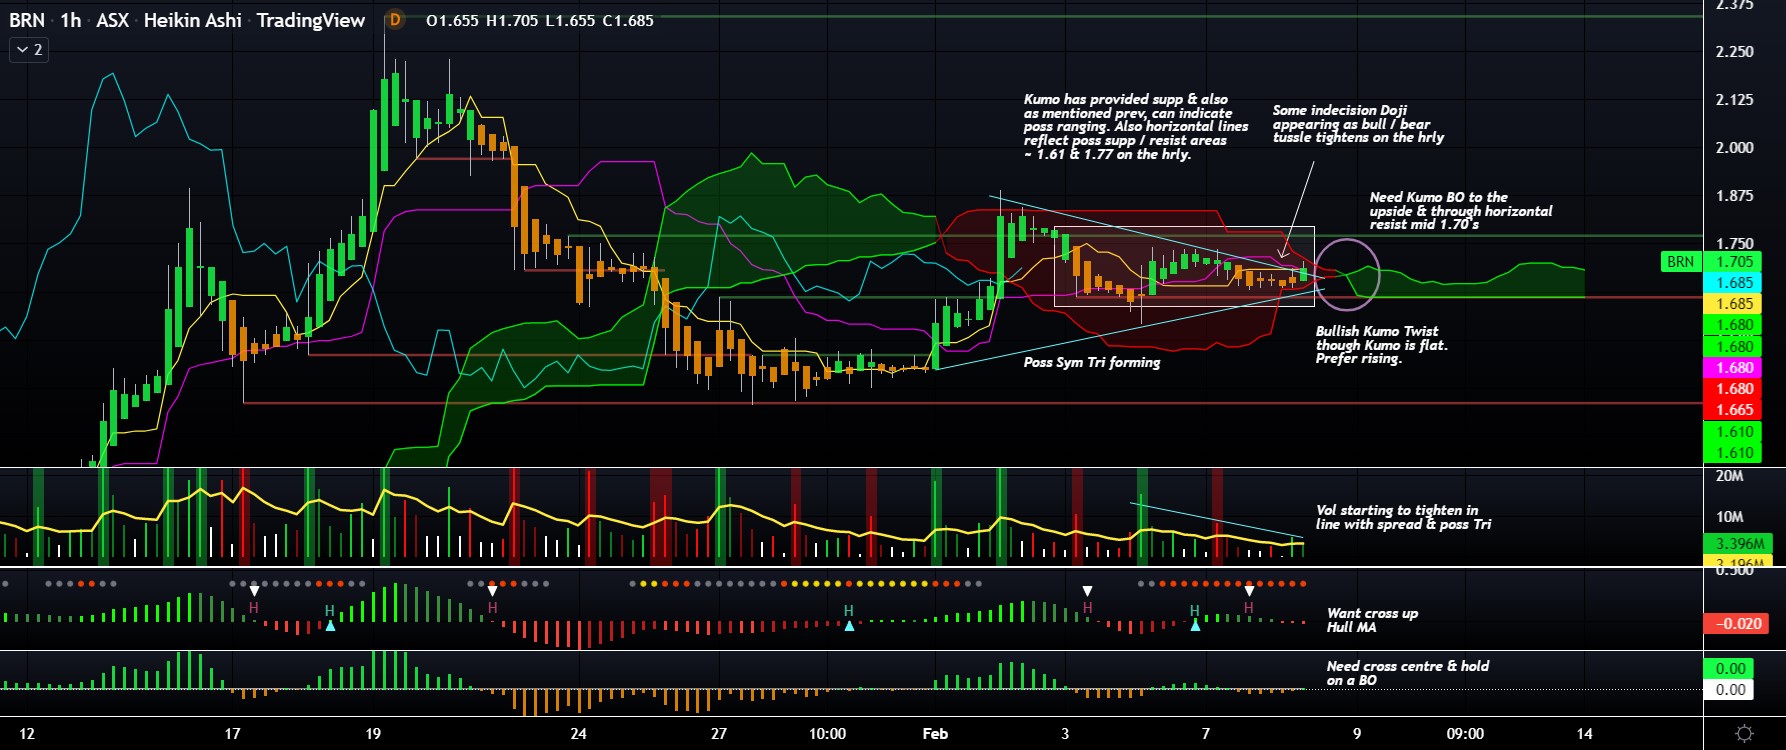Open chart settings gear icon
This screenshot has width=1786, height=750.
point(1744,734)
